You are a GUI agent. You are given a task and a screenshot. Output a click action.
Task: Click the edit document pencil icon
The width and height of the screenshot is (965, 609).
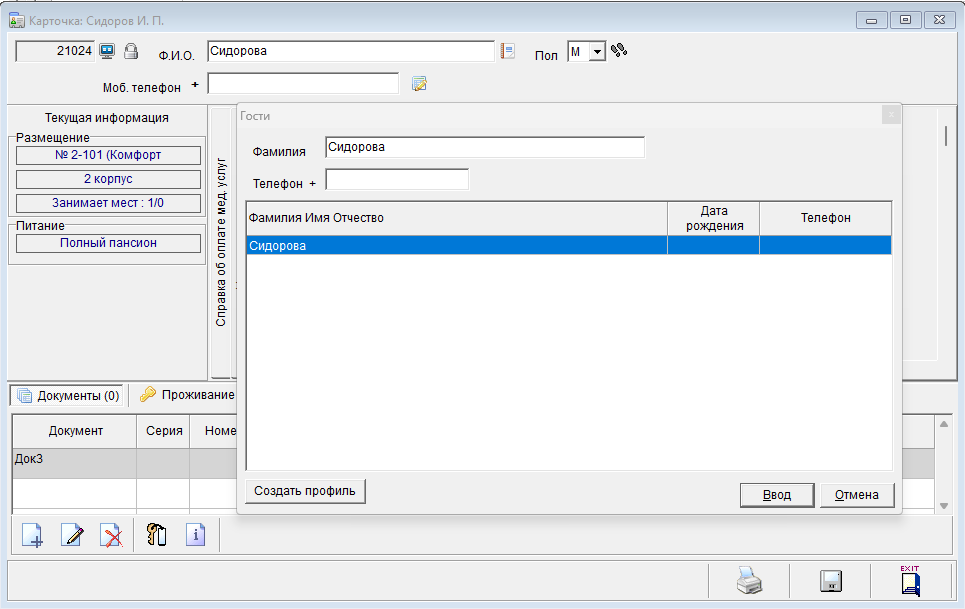coord(72,535)
